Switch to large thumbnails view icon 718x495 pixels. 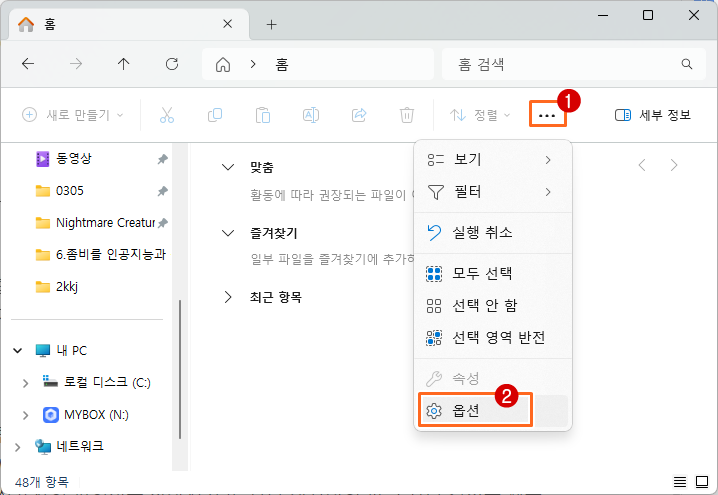pos(702,482)
